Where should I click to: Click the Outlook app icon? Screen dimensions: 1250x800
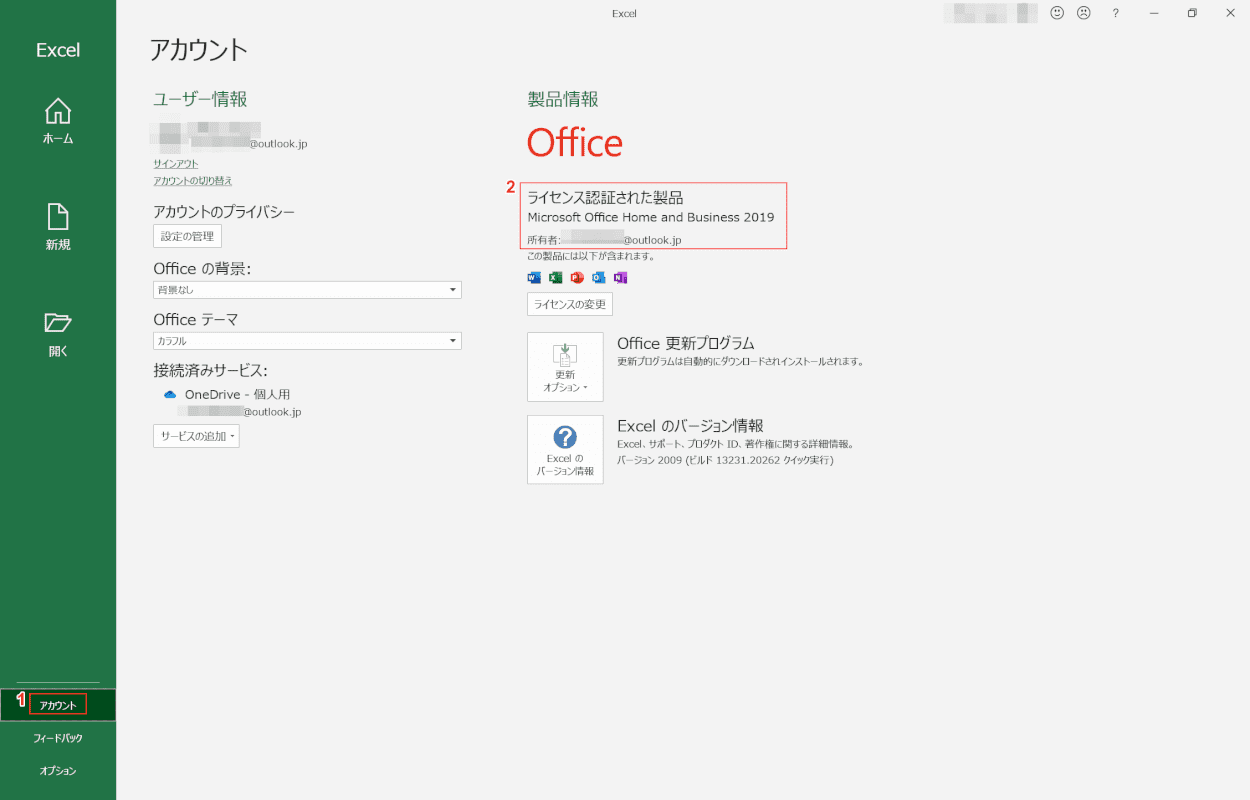(599, 277)
